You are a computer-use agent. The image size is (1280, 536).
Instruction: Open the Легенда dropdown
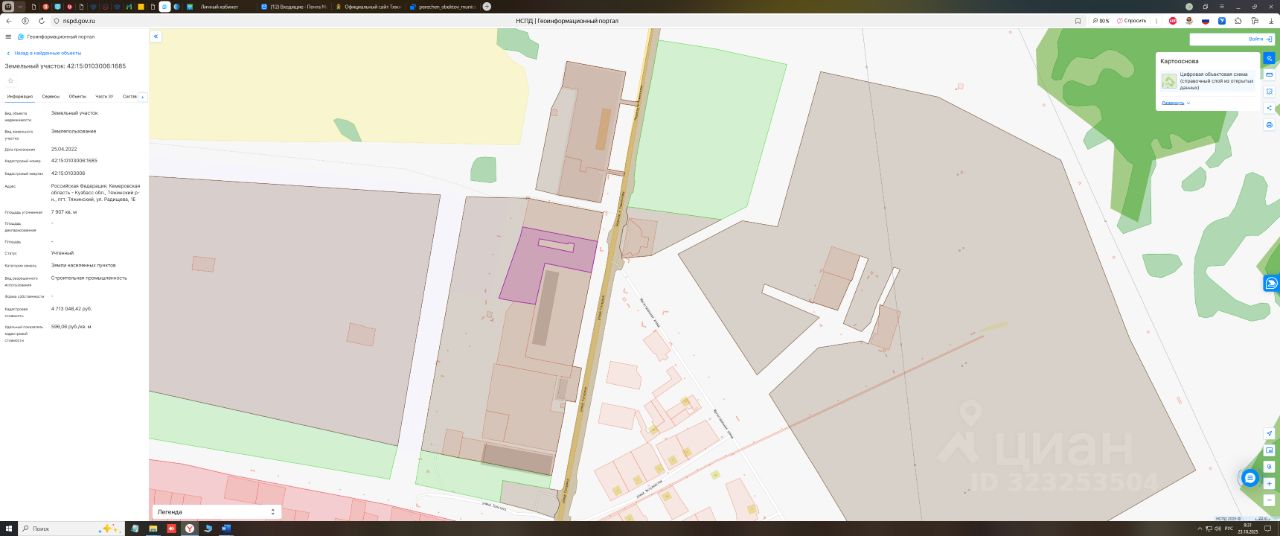coord(216,511)
